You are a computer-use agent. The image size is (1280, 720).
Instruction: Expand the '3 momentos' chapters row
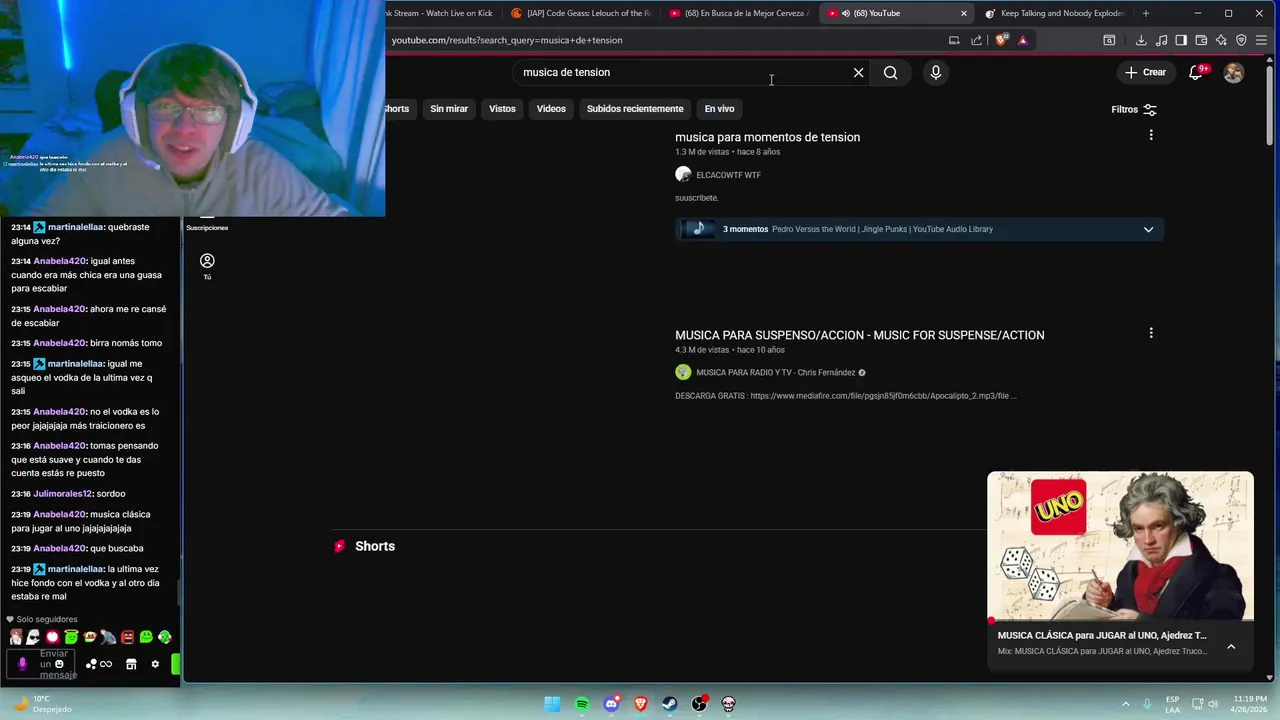[919, 229]
